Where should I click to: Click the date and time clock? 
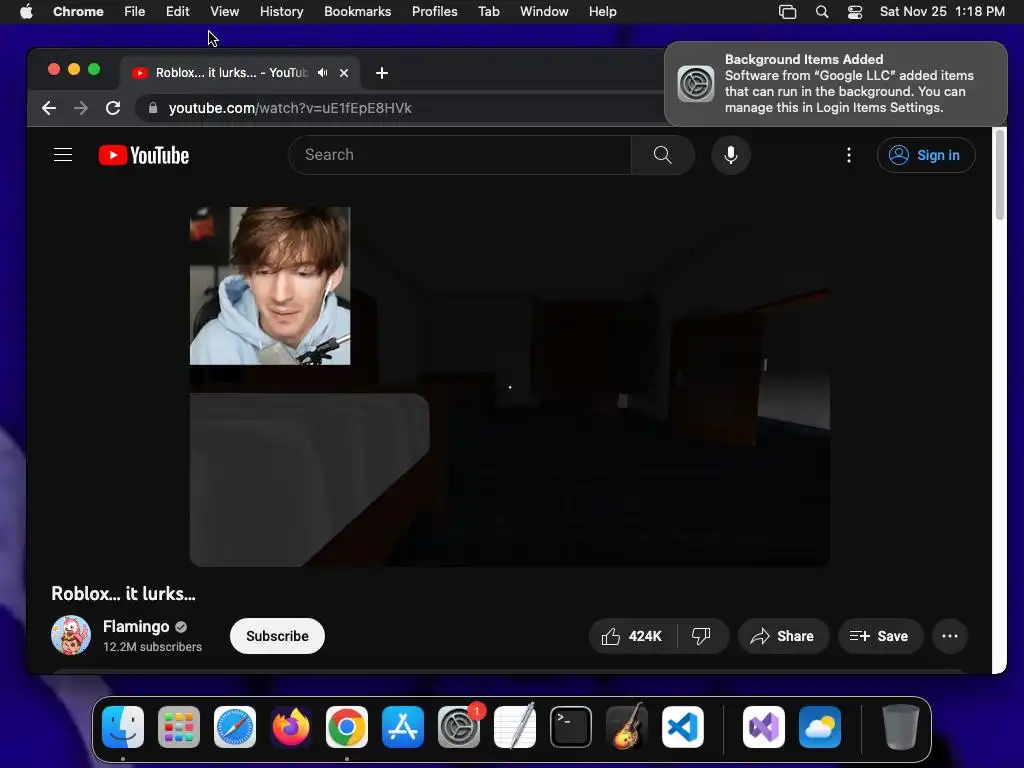942,11
